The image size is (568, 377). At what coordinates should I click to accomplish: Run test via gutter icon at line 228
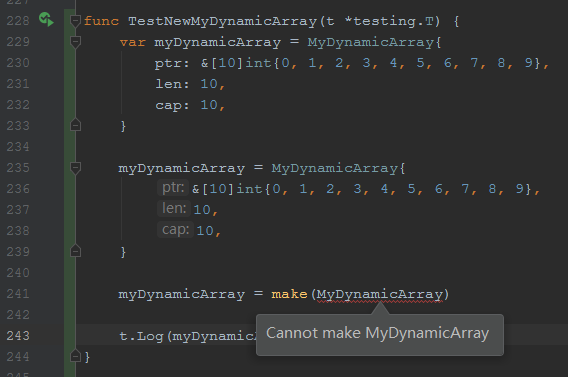(x=46, y=20)
